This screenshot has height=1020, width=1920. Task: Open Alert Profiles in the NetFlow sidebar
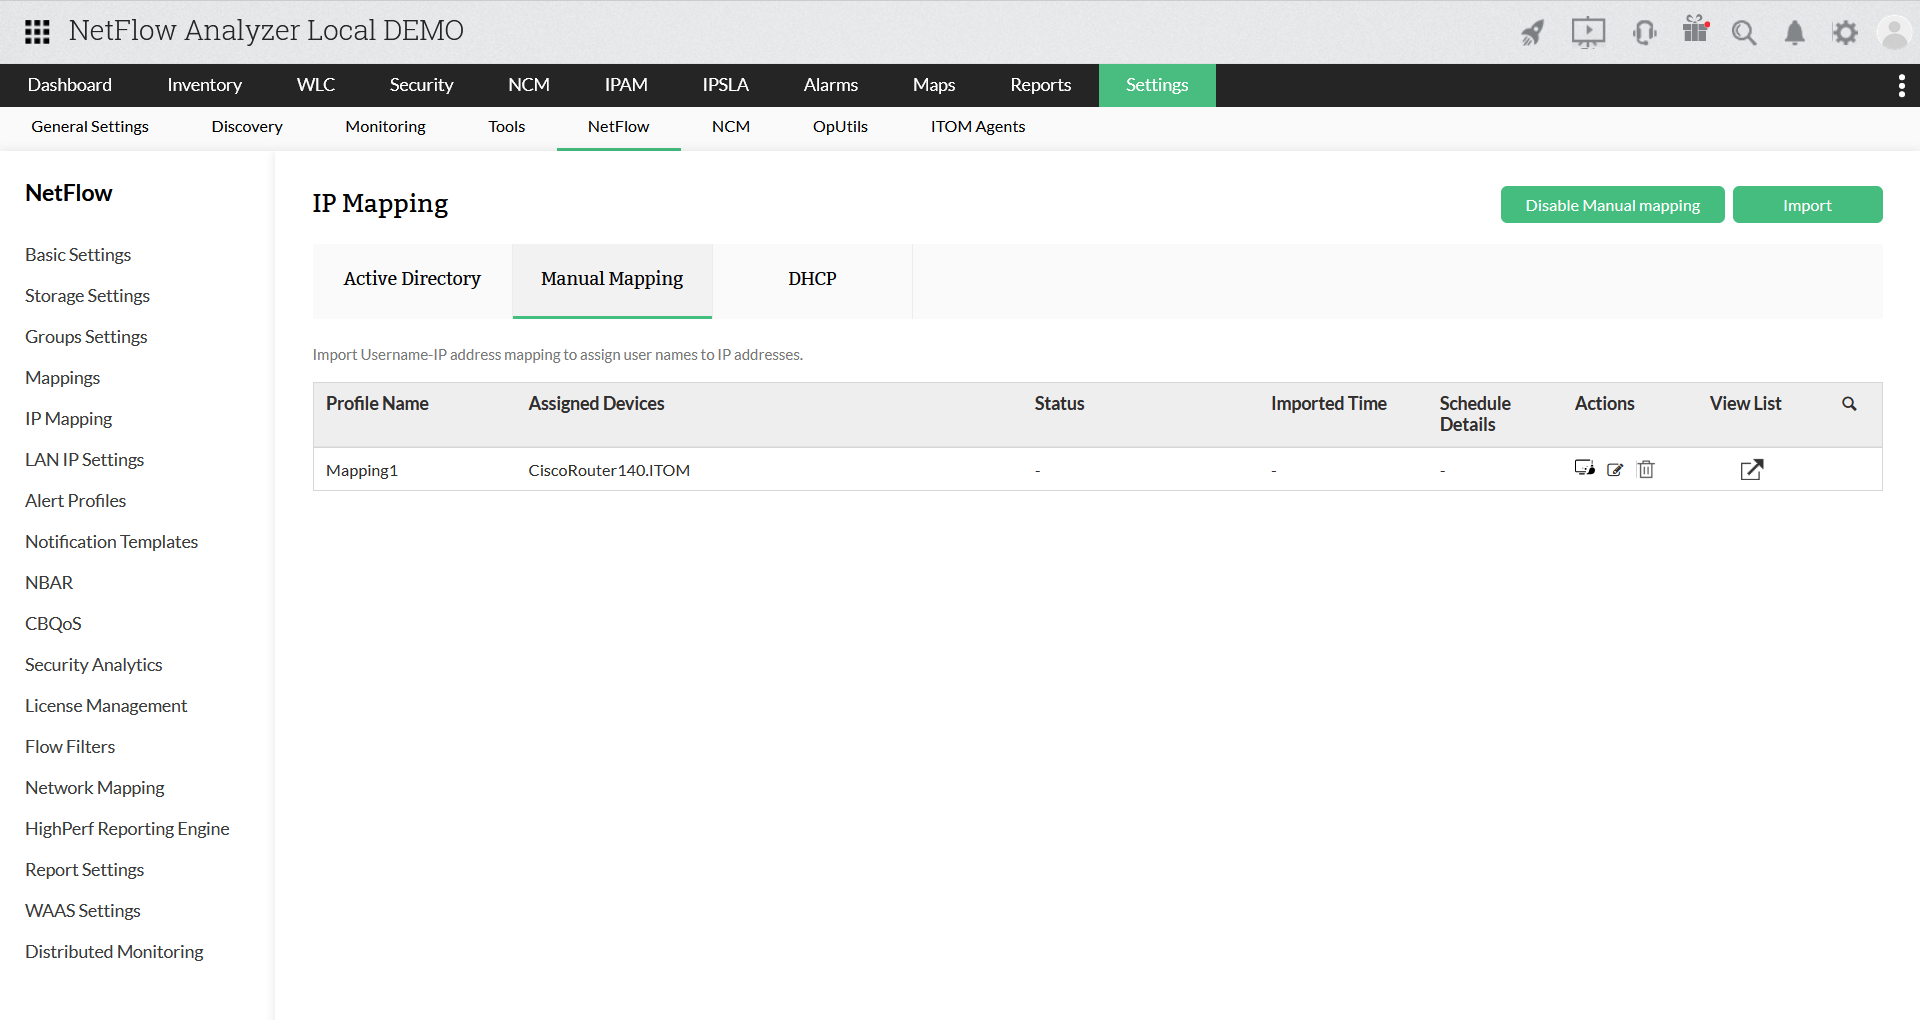pyautogui.click(x=75, y=500)
